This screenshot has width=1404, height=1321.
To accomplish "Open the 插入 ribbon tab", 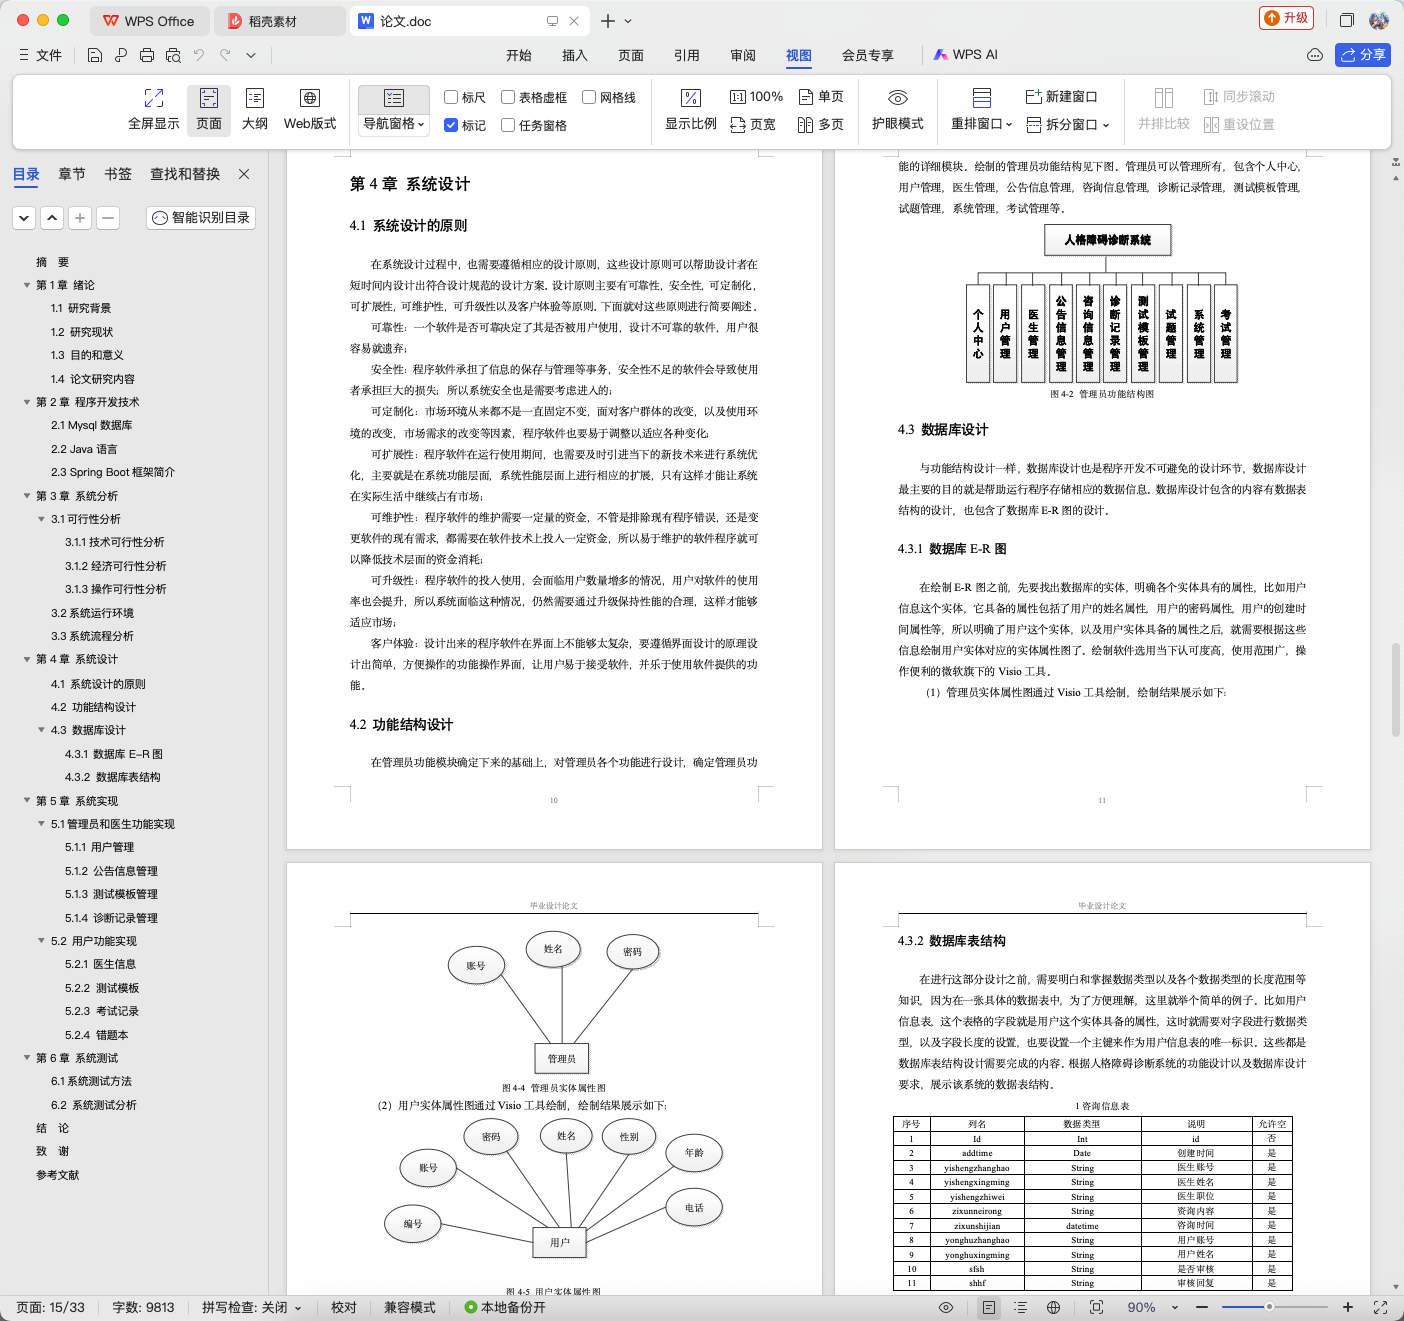I will pyautogui.click(x=575, y=55).
